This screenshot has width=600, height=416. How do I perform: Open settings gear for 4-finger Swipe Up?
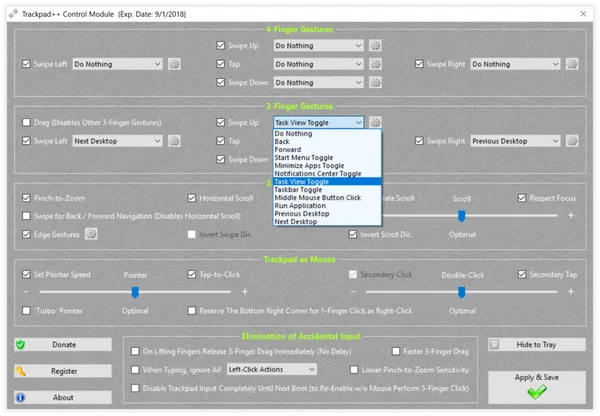375,46
